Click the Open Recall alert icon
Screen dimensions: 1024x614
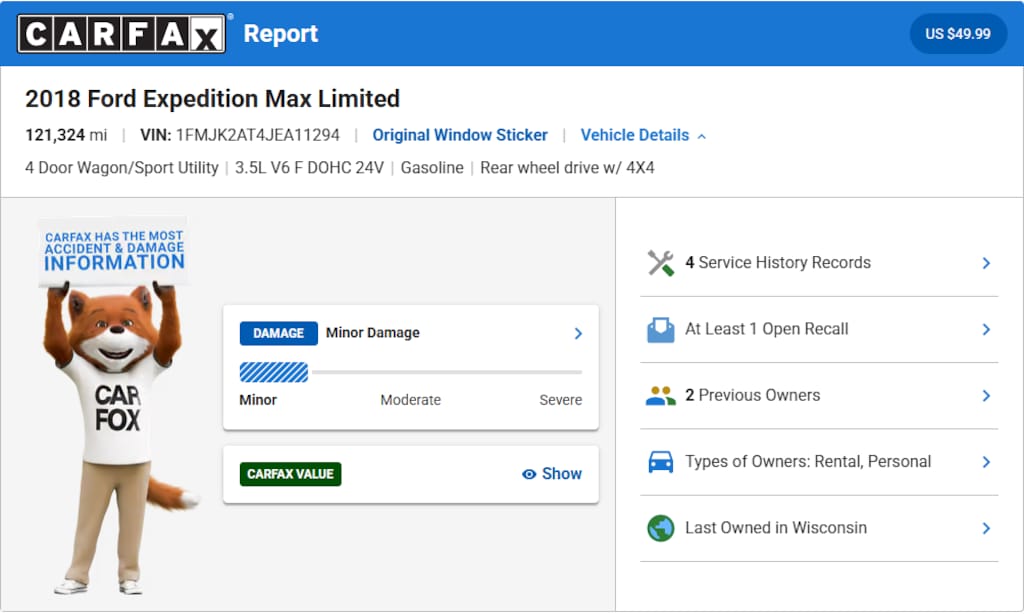coord(660,330)
